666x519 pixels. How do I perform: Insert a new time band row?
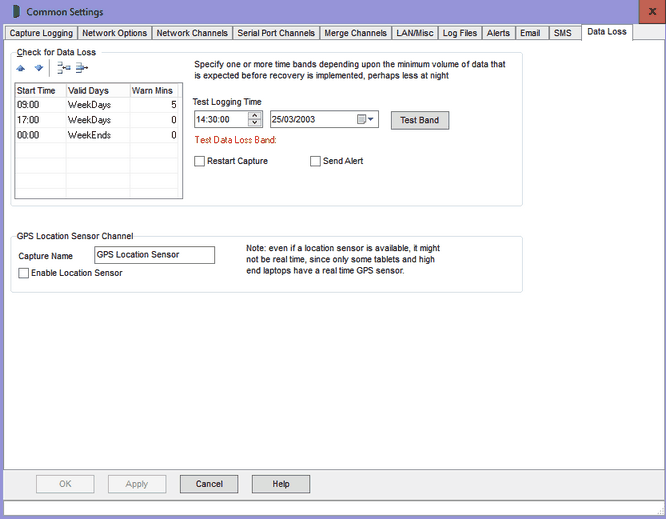tap(64, 68)
